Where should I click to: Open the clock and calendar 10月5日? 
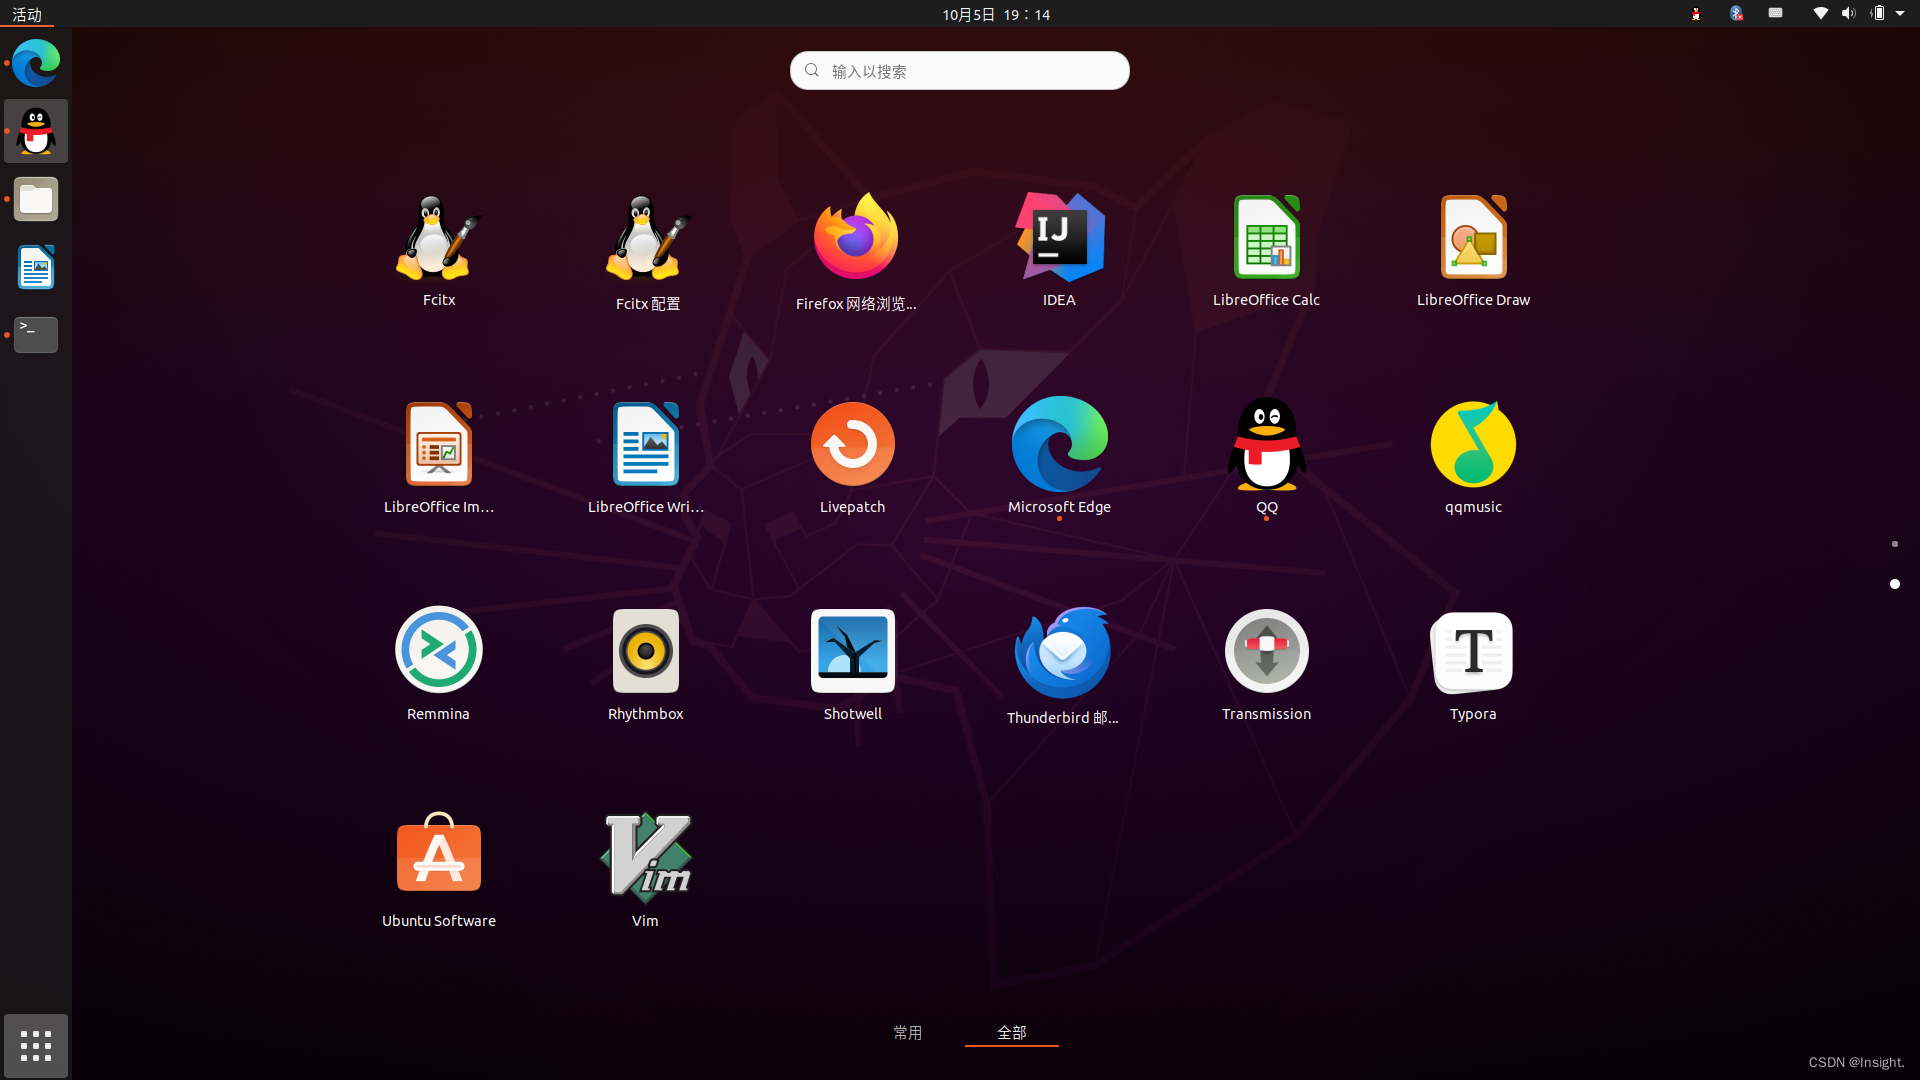click(996, 14)
